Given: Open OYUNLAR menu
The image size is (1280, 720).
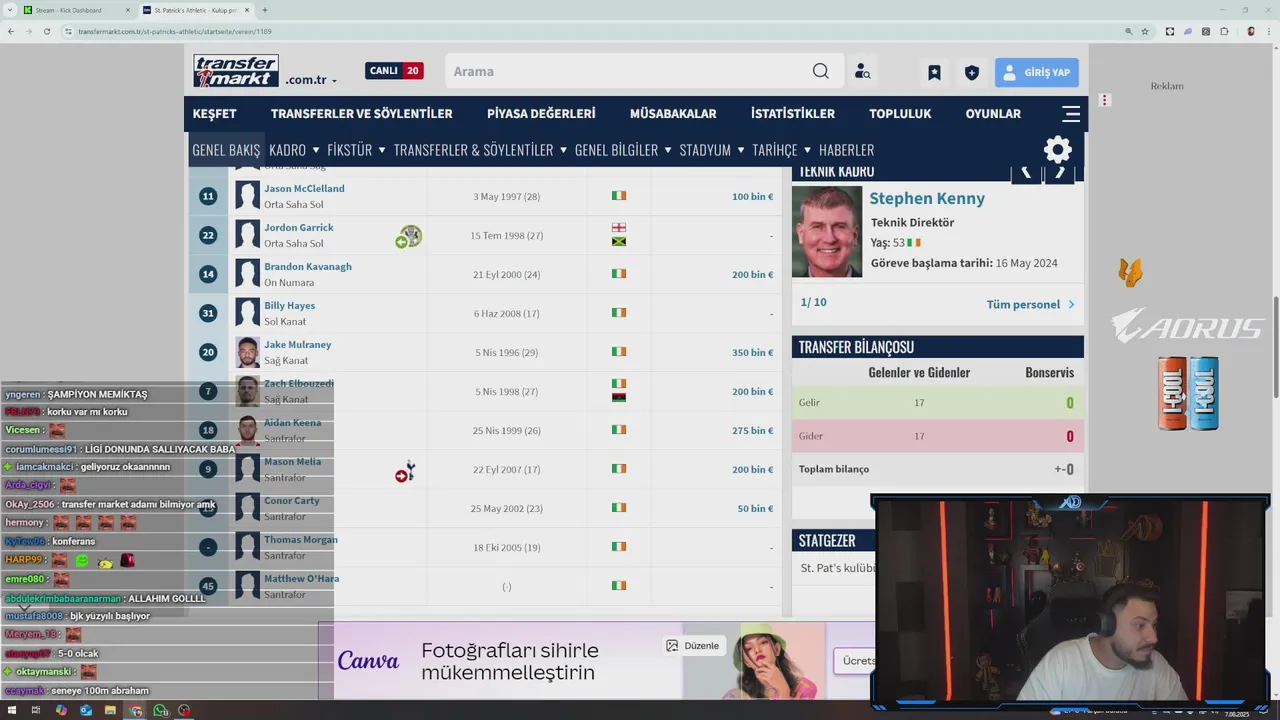Looking at the screenshot, I should click(993, 113).
